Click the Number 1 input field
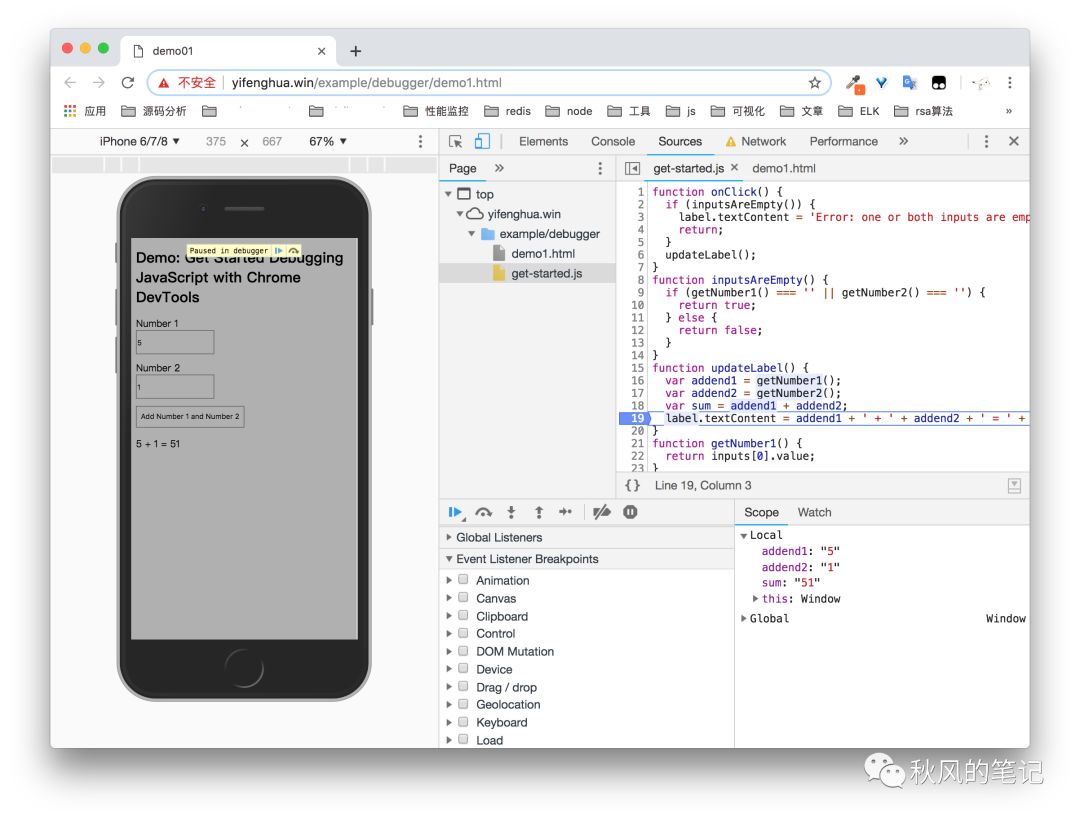Image resolution: width=1080 pixels, height=820 pixels. [x=175, y=342]
